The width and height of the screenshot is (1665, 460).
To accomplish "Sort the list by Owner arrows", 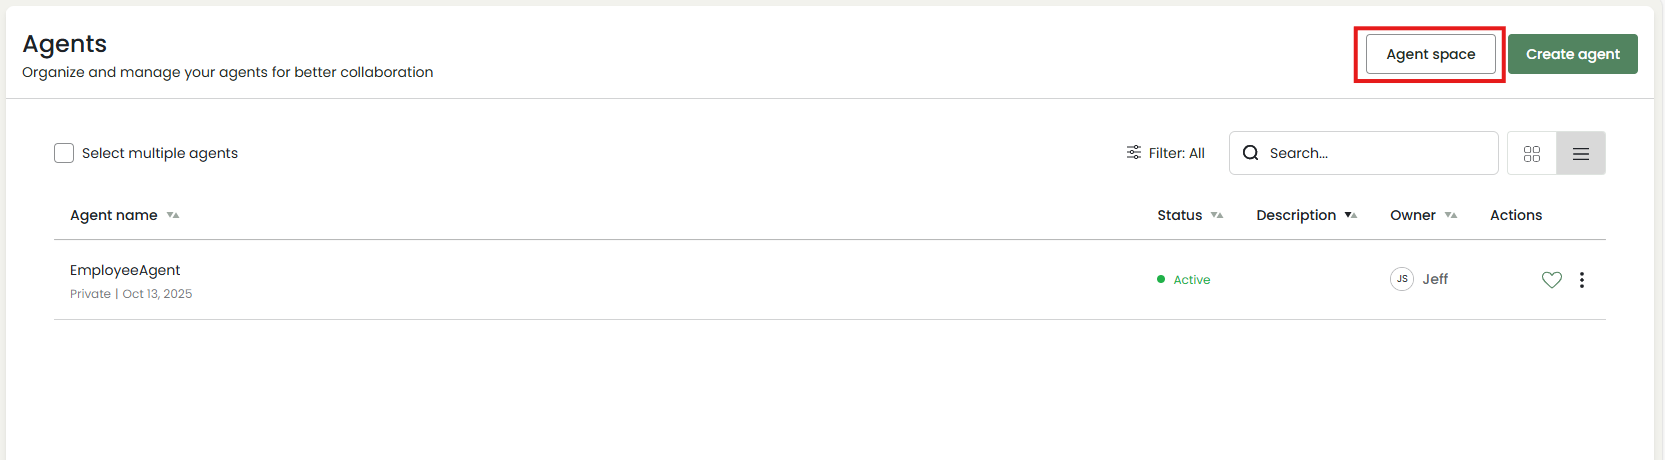I will (1451, 215).
